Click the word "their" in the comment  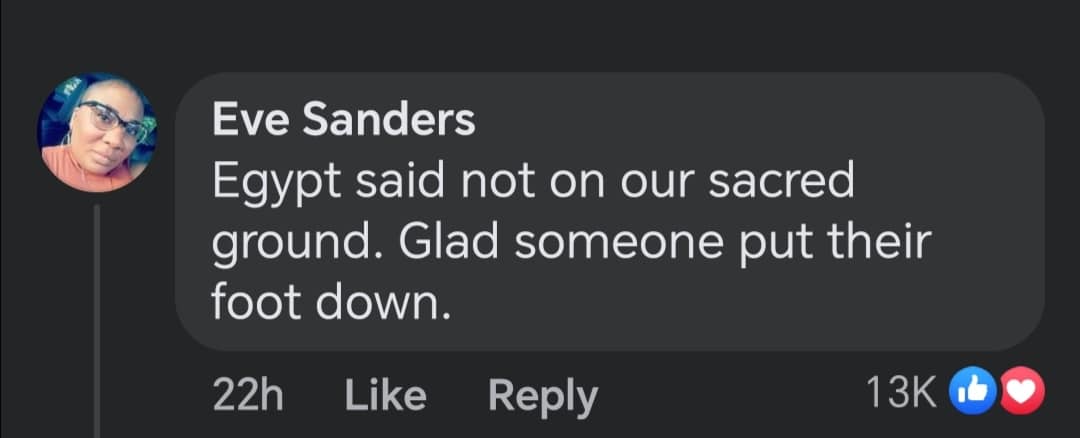[877, 242]
